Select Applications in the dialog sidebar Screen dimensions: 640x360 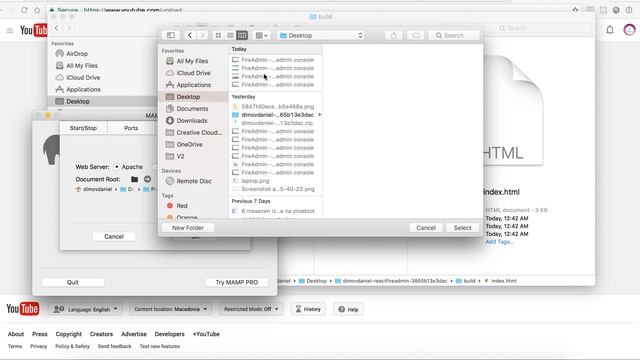coord(193,85)
